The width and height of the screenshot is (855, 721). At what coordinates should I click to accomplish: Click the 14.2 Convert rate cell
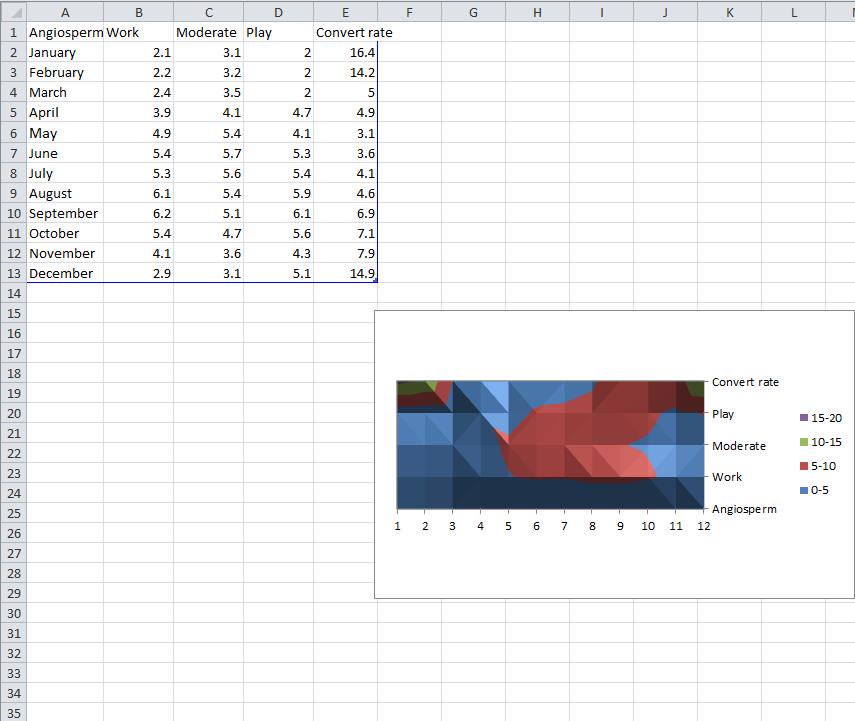click(345, 73)
